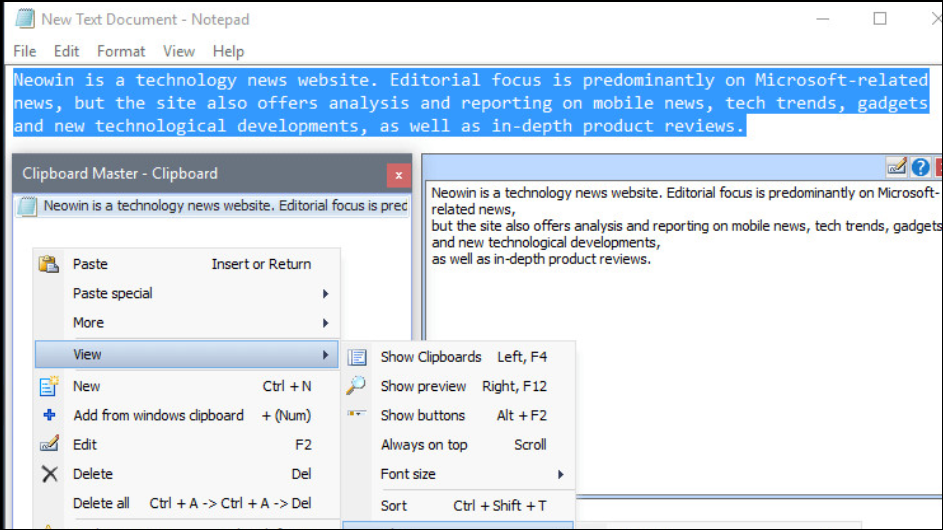Expand the Paste special submenu arrow
Screen dimensions: 943x530
click(x=325, y=294)
